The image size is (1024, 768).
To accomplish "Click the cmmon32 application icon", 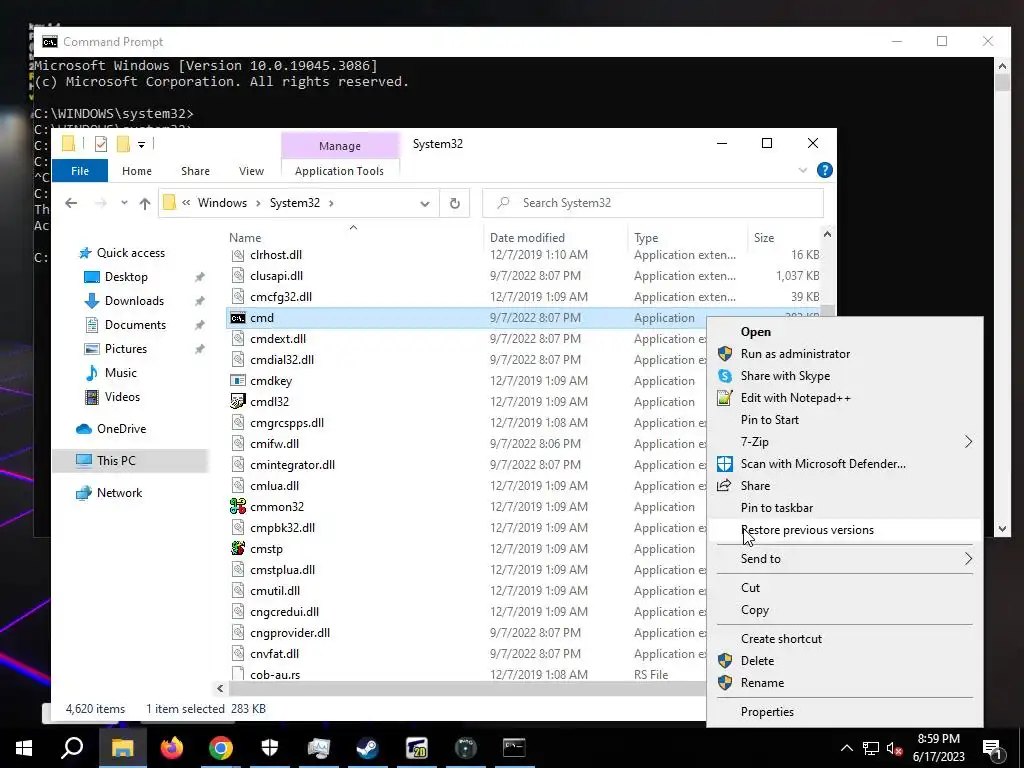I will (238, 507).
